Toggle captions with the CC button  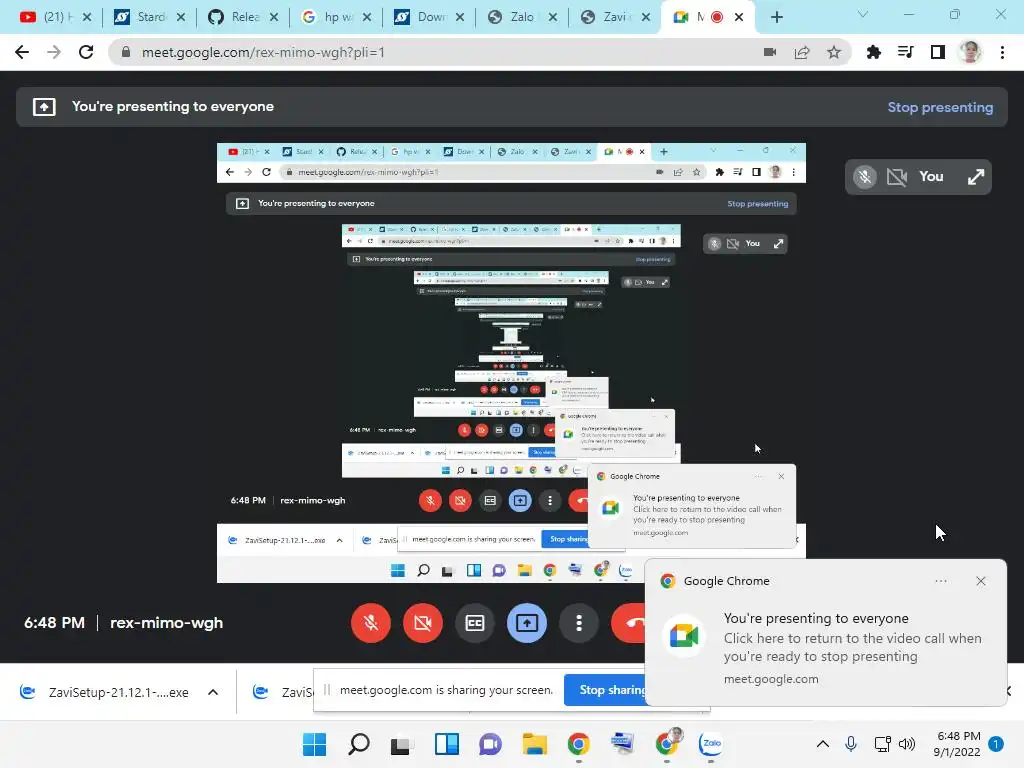(x=475, y=623)
